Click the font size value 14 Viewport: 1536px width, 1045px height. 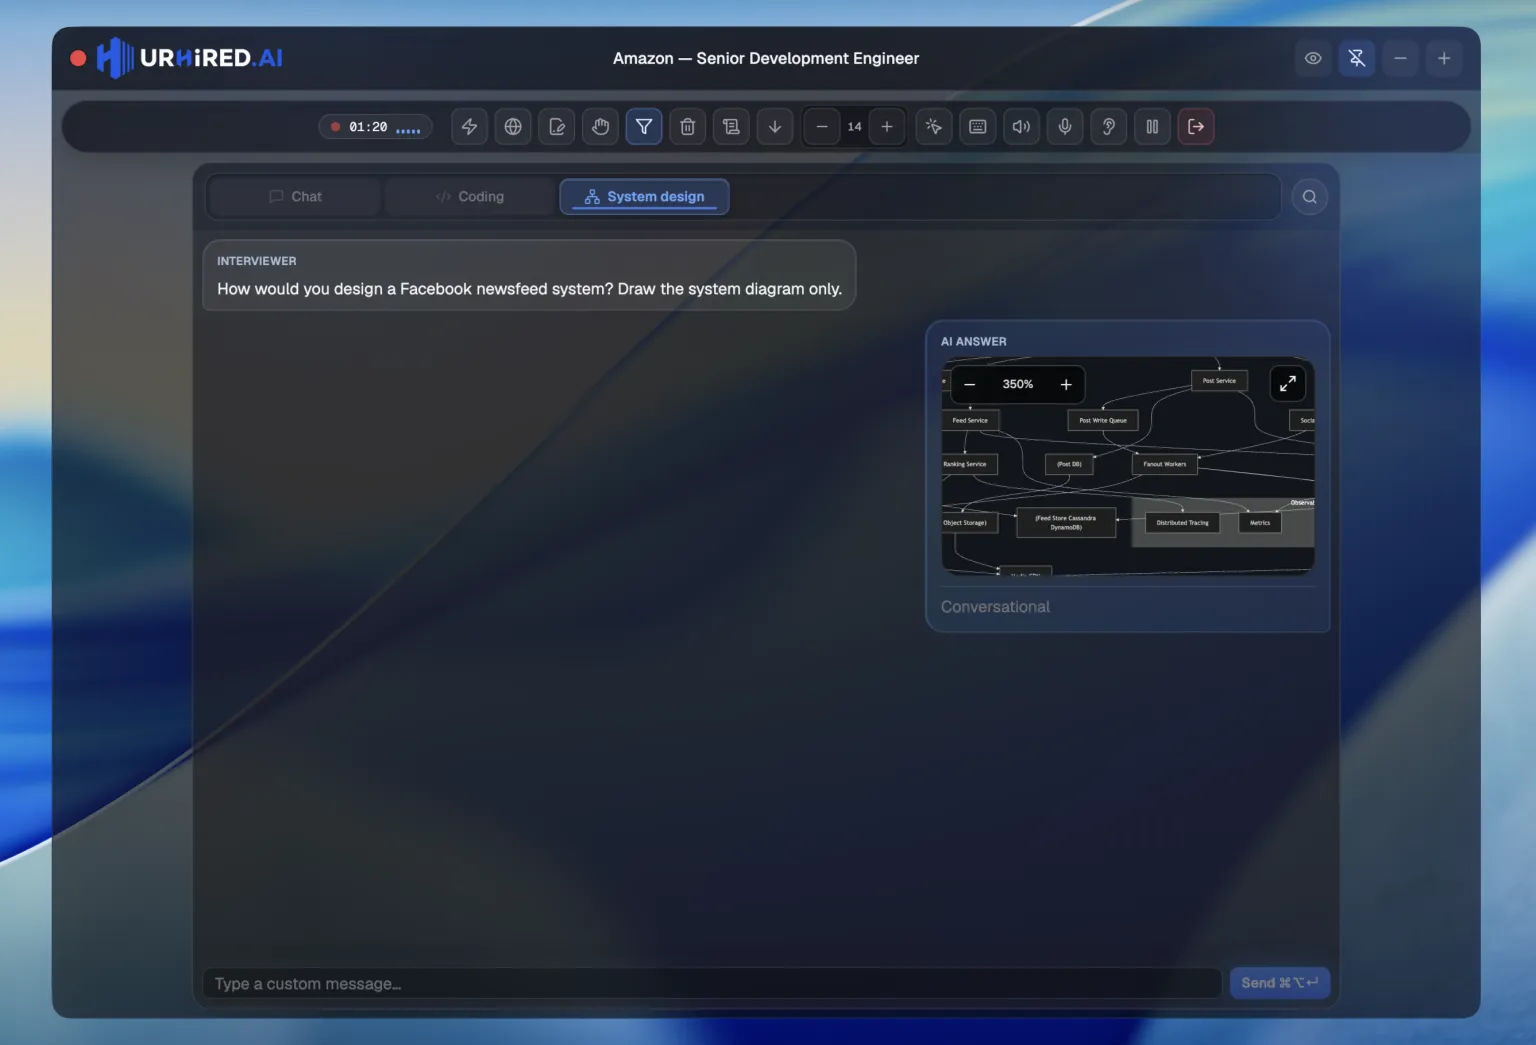[x=854, y=127]
